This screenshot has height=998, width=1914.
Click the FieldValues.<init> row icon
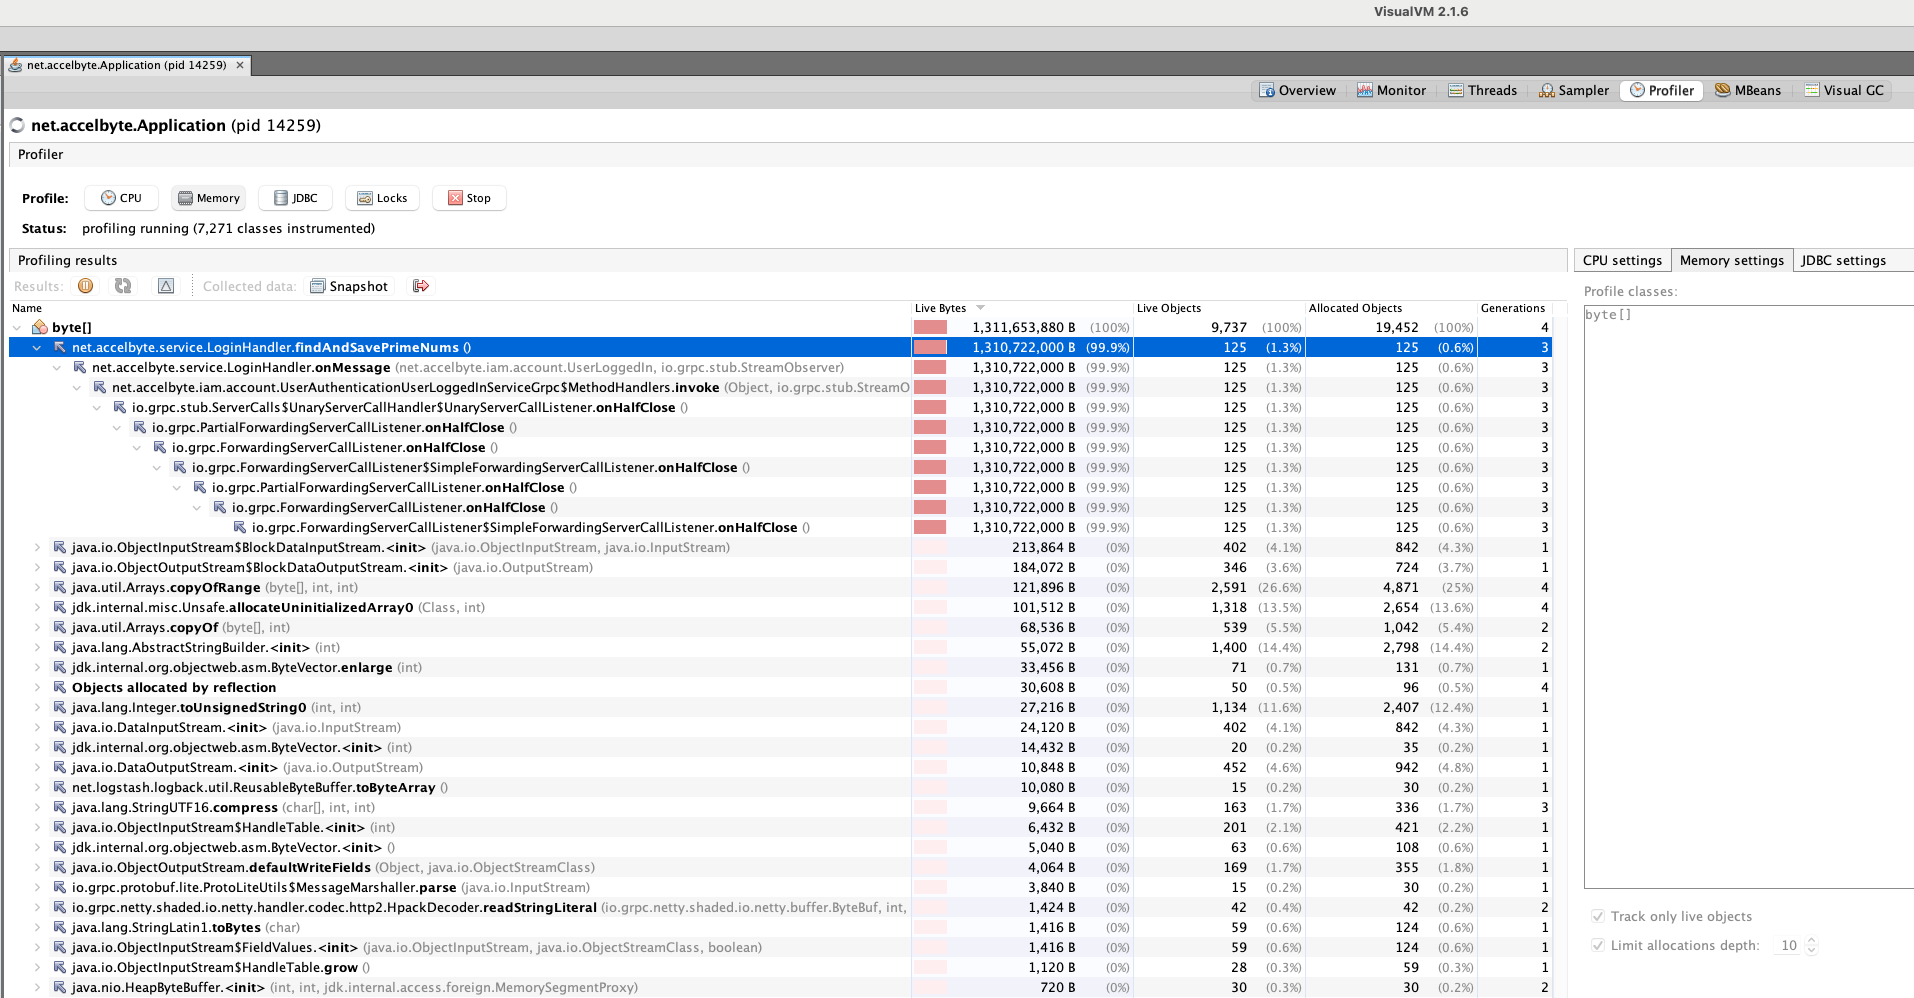pyautogui.click(x=59, y=947)
